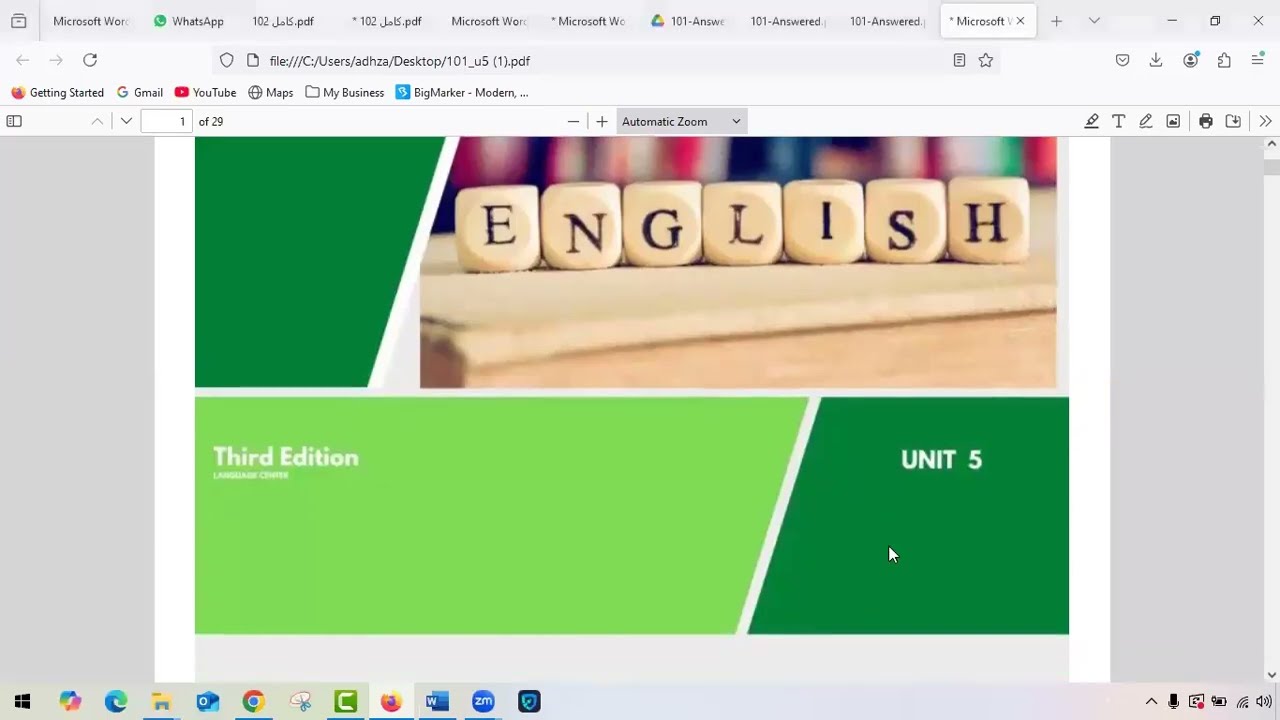Open Zoom from taskbar
The image size is (1280, 720).
click(483, 702)
